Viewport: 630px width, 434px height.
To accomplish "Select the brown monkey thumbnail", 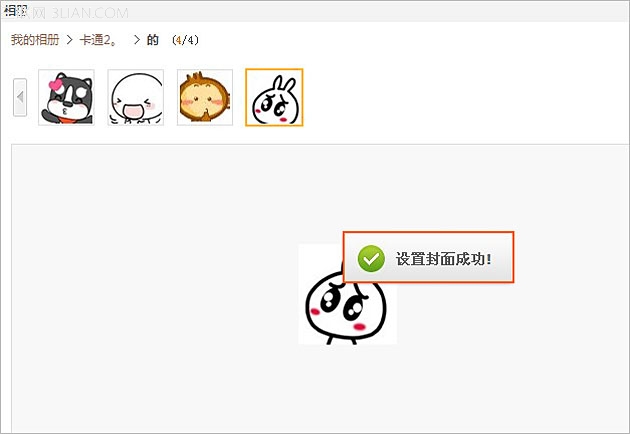I will point(205,97).
